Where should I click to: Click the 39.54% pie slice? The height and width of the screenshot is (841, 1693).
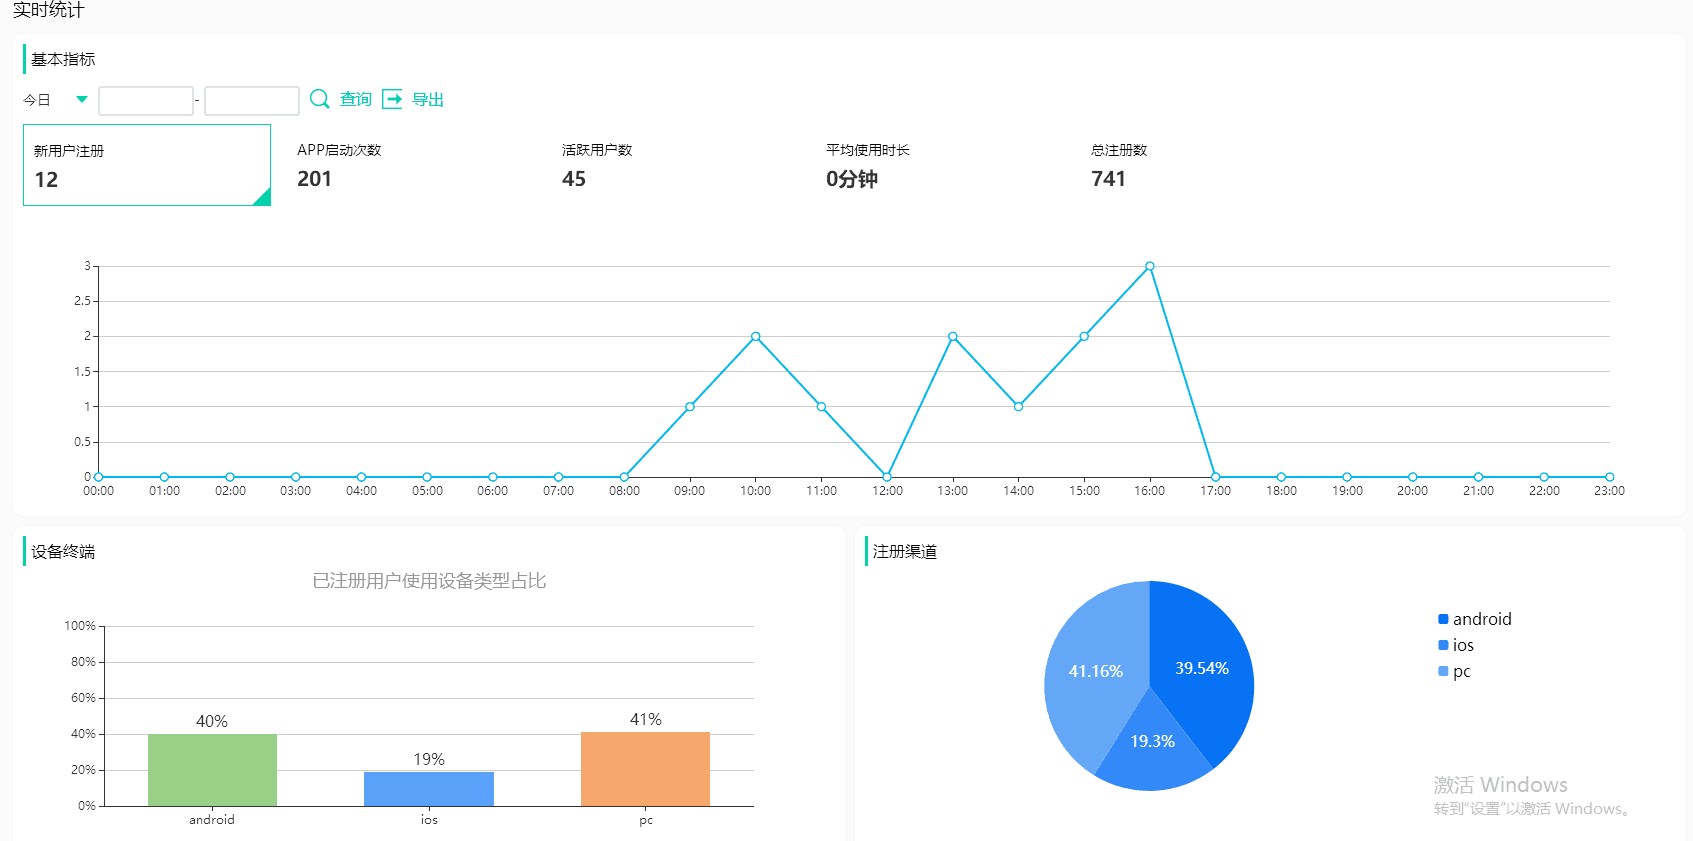point(1200,668)
